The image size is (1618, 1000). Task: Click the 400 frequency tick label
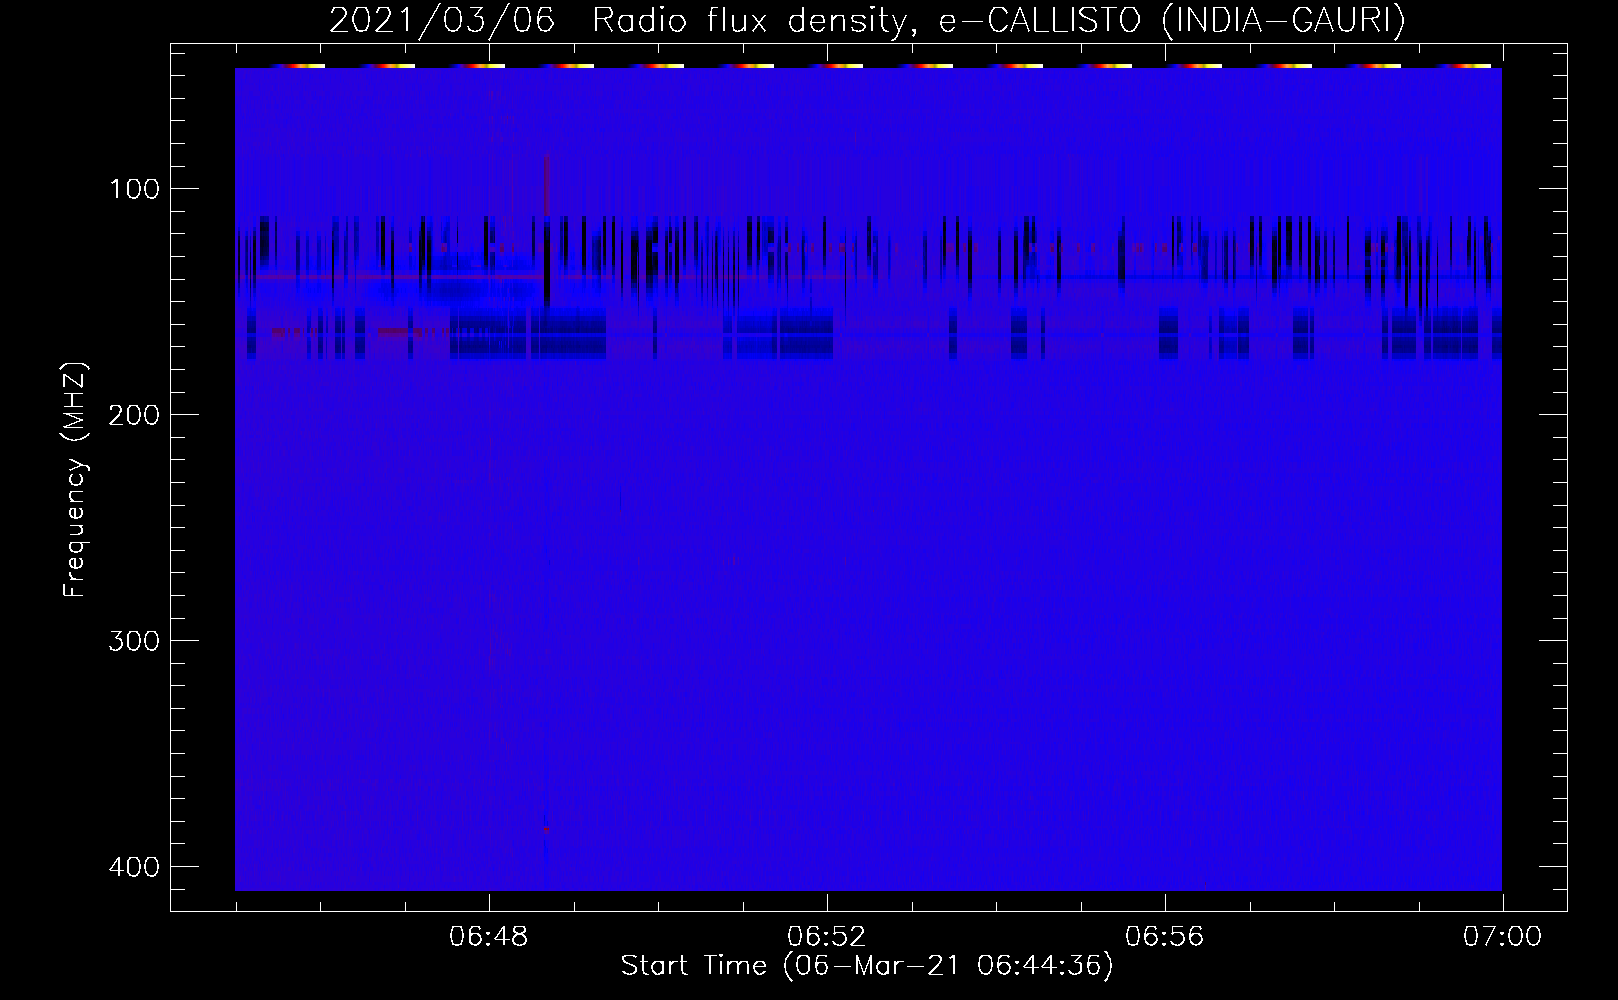[x=133, y=866]
